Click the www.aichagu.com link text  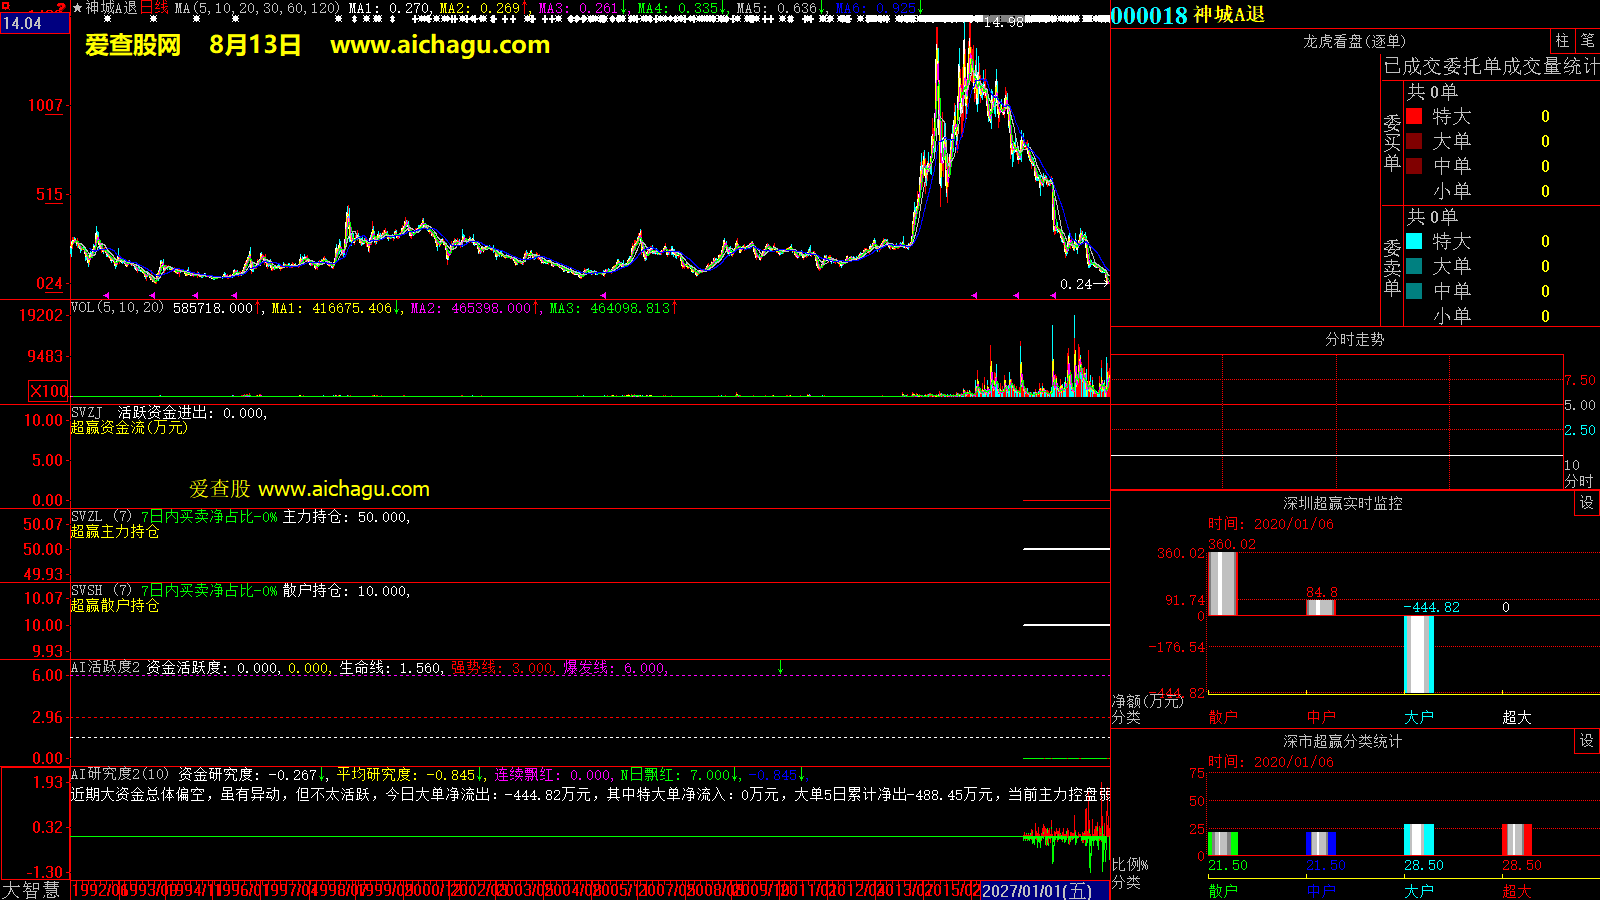440,45
